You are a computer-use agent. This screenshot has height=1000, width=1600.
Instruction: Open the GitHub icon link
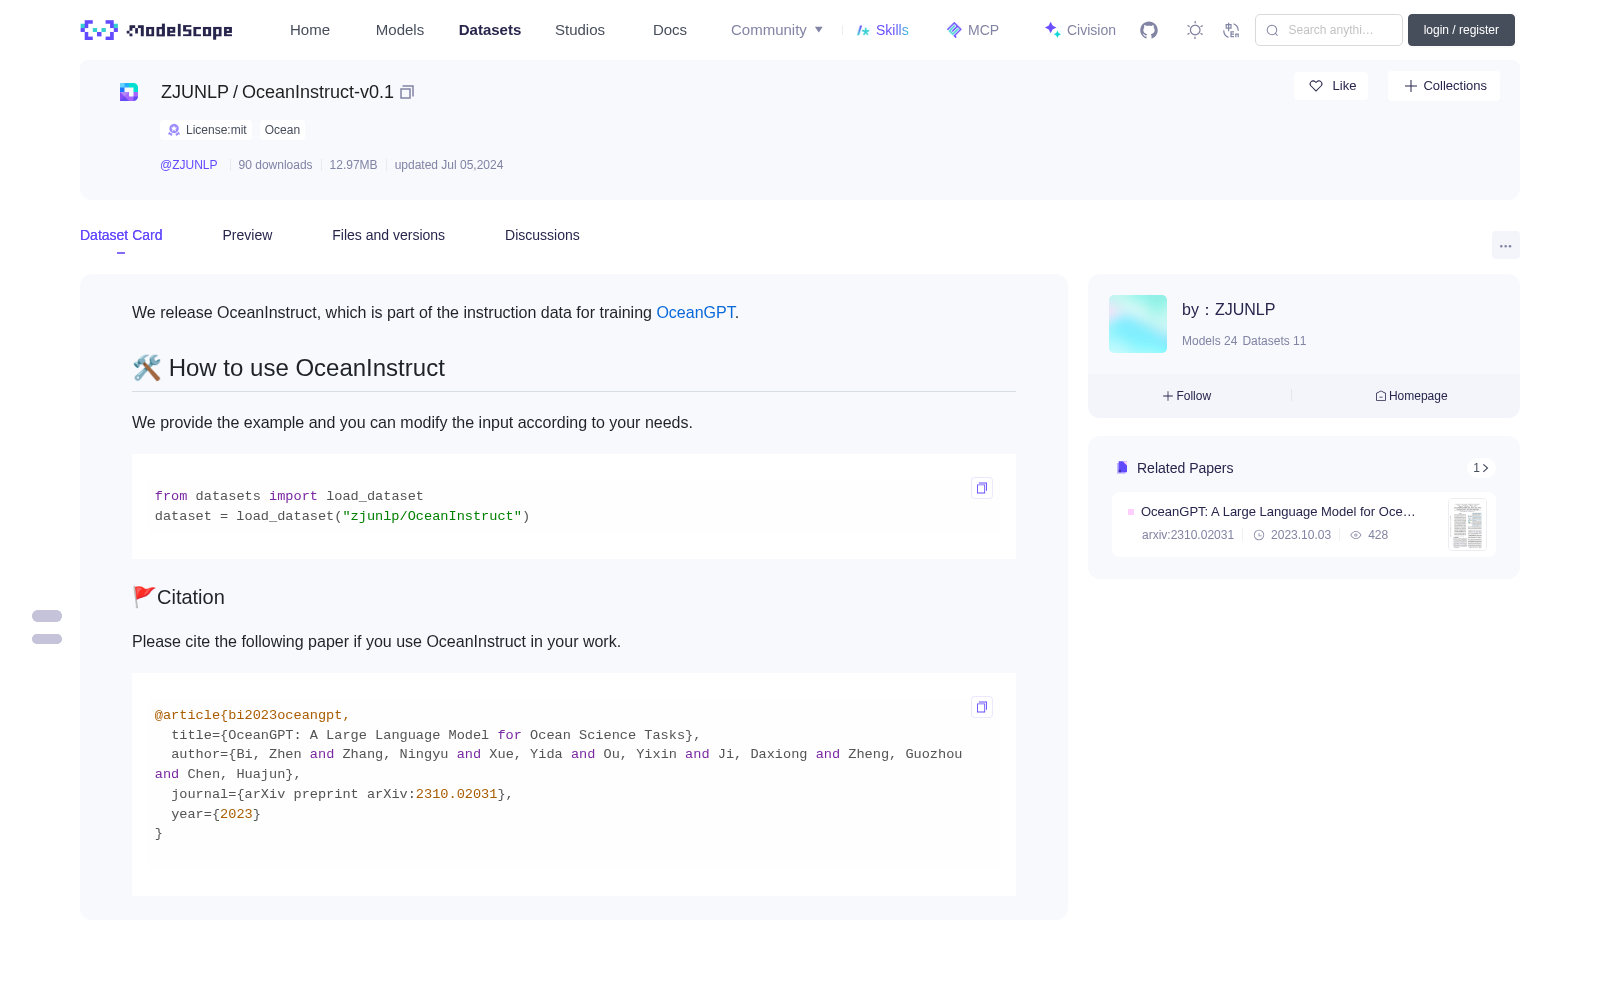1149,30
